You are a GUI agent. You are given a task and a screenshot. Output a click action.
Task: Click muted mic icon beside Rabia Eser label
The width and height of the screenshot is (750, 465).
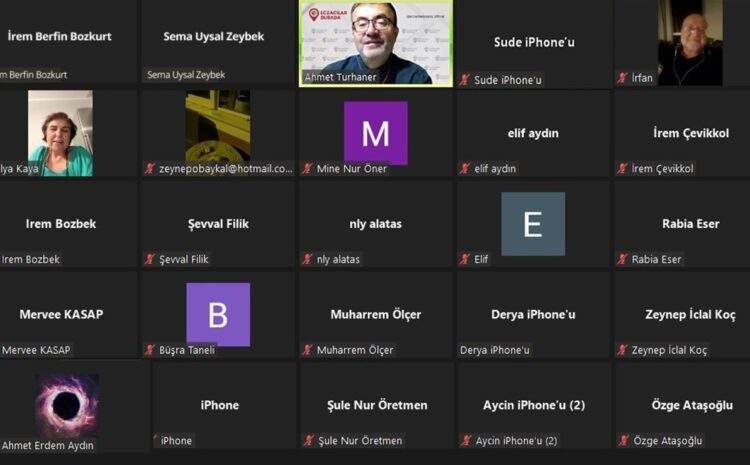pyautogui.click(x=622, y=259)
